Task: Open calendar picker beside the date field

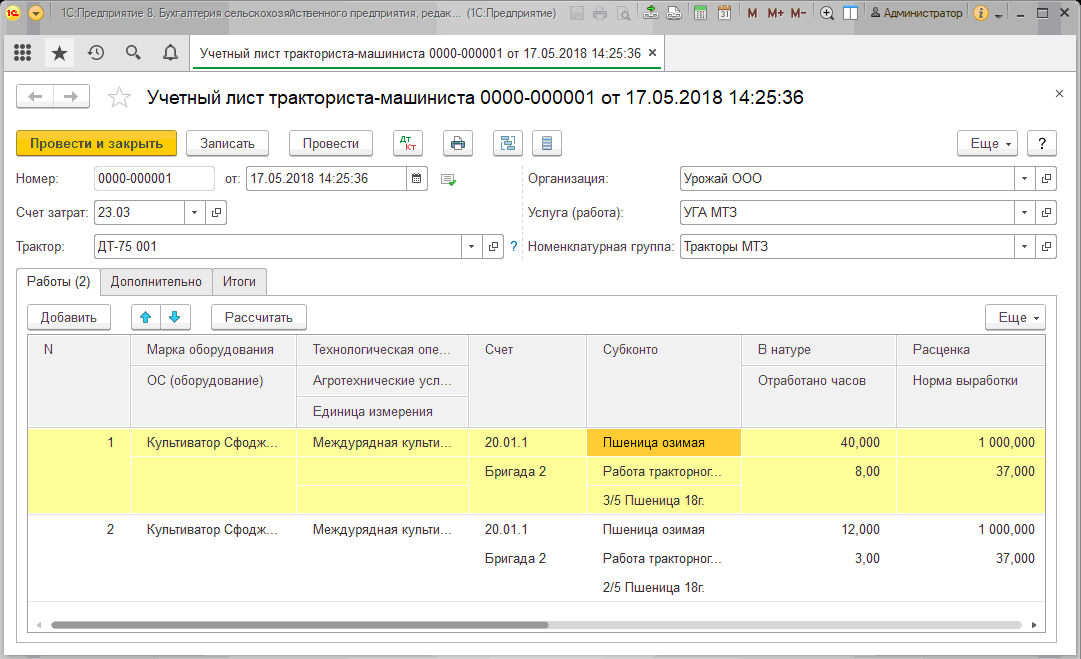Action: click(x=418, y=179)
